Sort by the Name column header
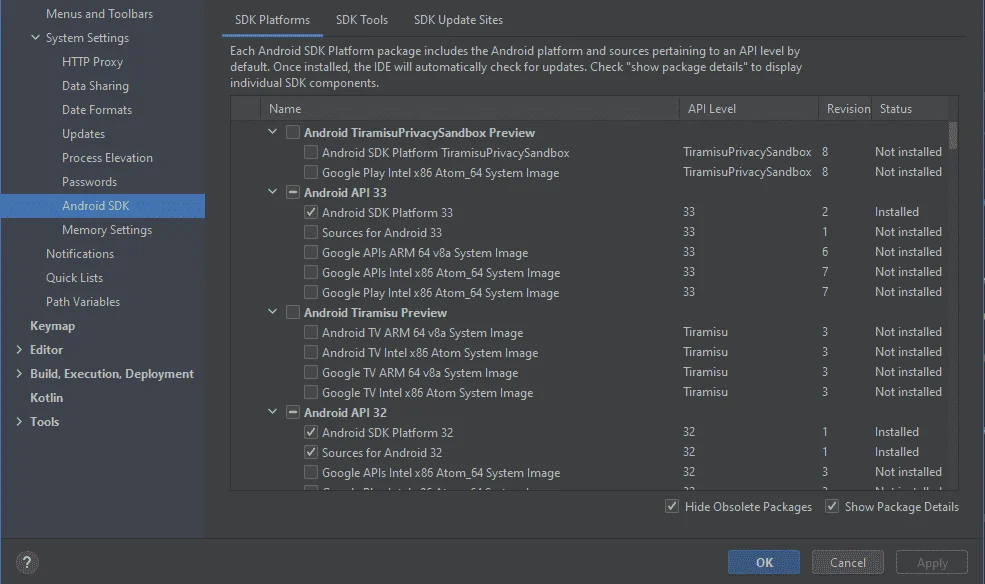 coord(470,109)
